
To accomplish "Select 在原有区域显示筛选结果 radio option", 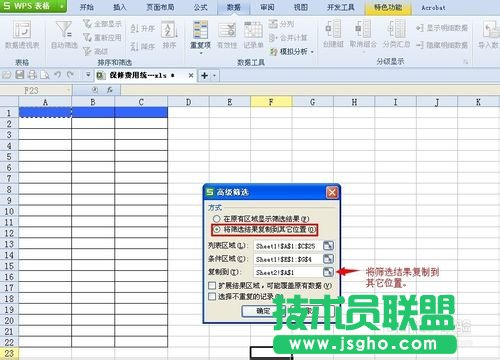I will click(217, 219).
